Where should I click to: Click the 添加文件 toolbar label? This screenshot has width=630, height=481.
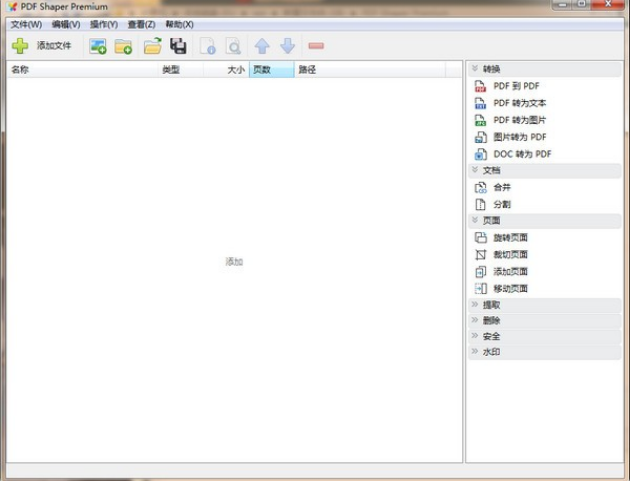click(x=54, y=45)
